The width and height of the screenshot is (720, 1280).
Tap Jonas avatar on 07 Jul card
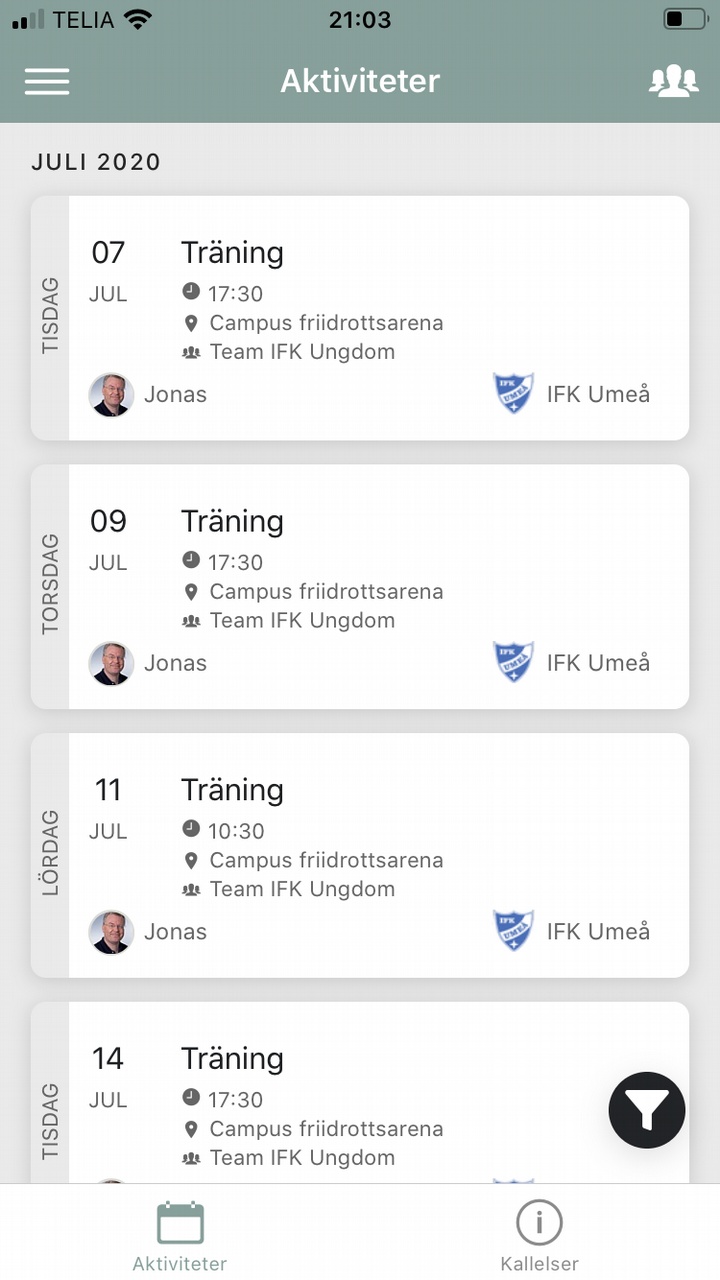click(111, 395)
